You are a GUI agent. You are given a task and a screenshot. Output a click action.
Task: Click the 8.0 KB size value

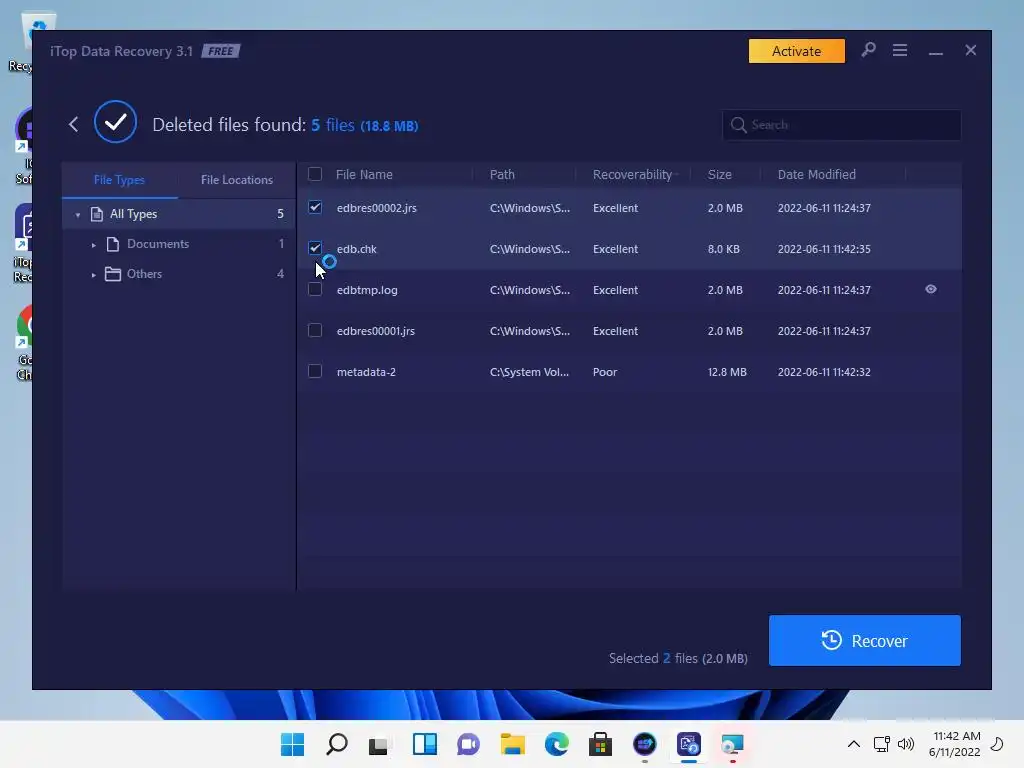pyautogui.click(x=724, y=249)
